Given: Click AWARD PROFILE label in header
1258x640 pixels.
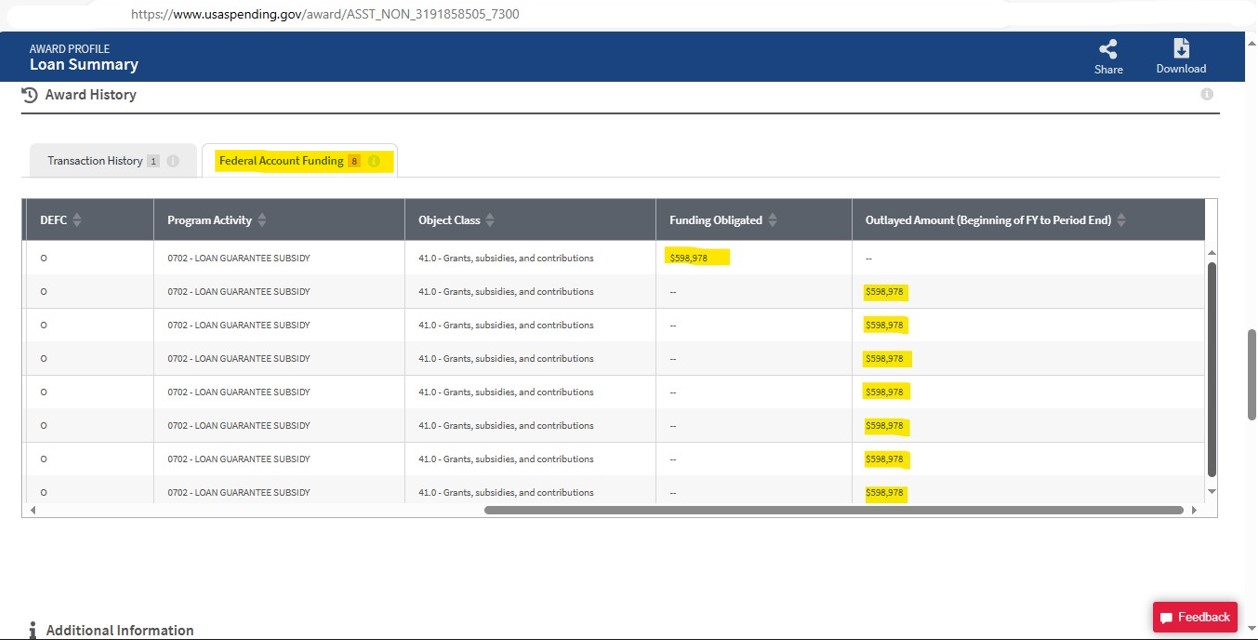Looking at the screenshot, I should [x=69, y=48].
